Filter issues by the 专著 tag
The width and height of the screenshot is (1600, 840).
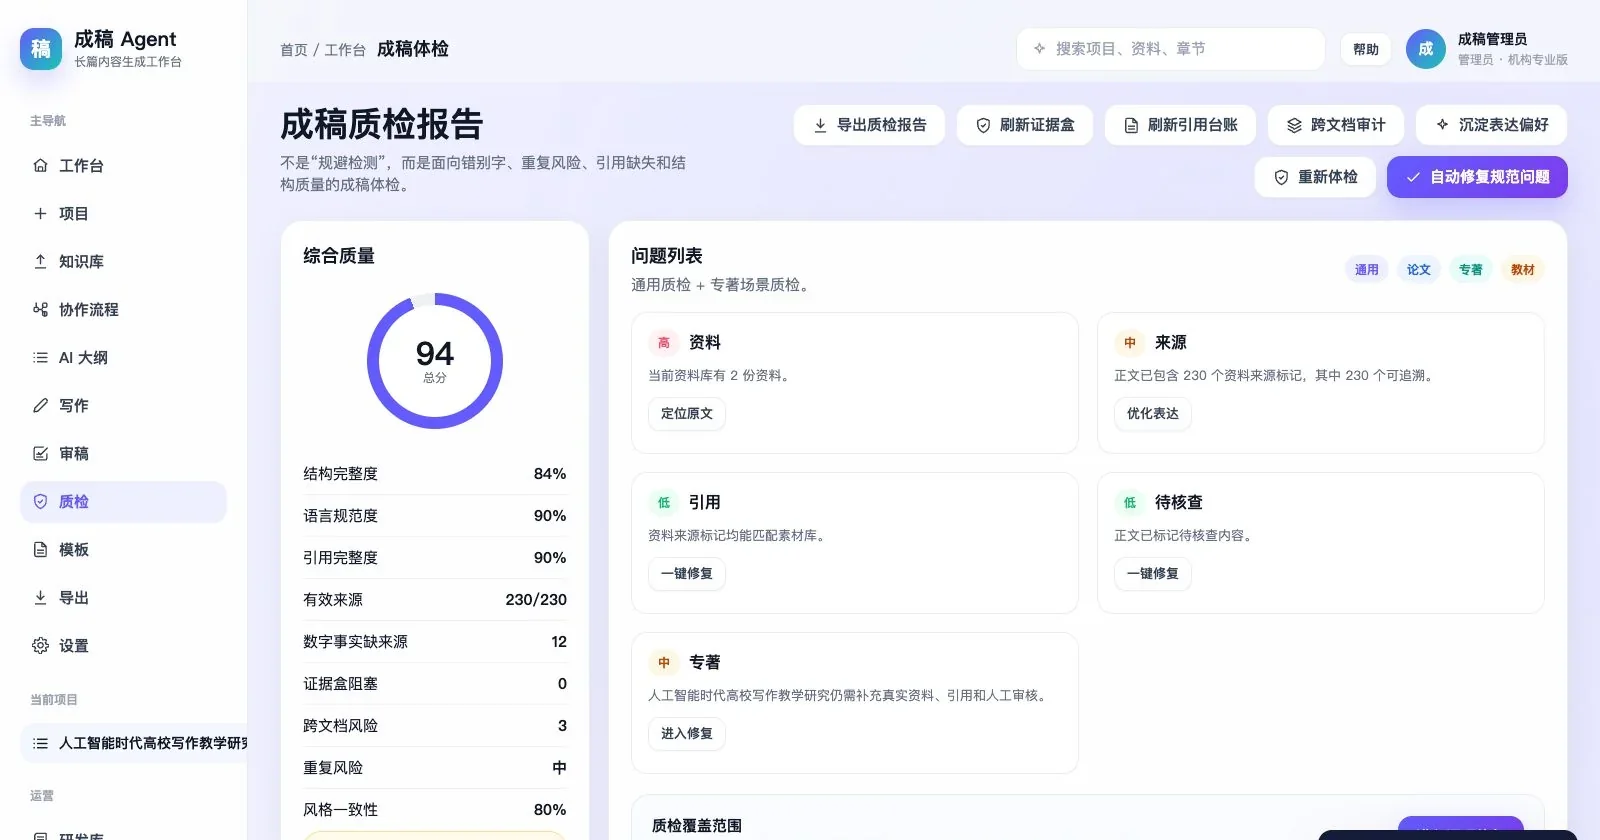1470,269
